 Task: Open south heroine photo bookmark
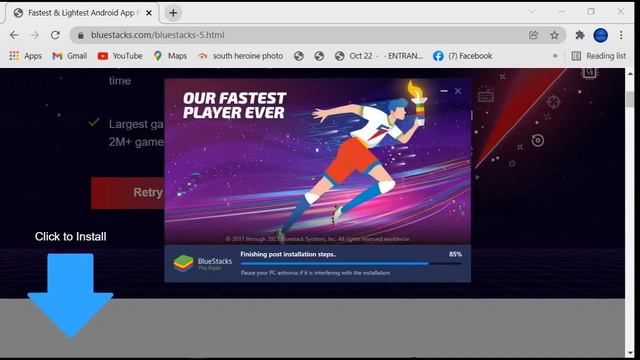[240, 56]
